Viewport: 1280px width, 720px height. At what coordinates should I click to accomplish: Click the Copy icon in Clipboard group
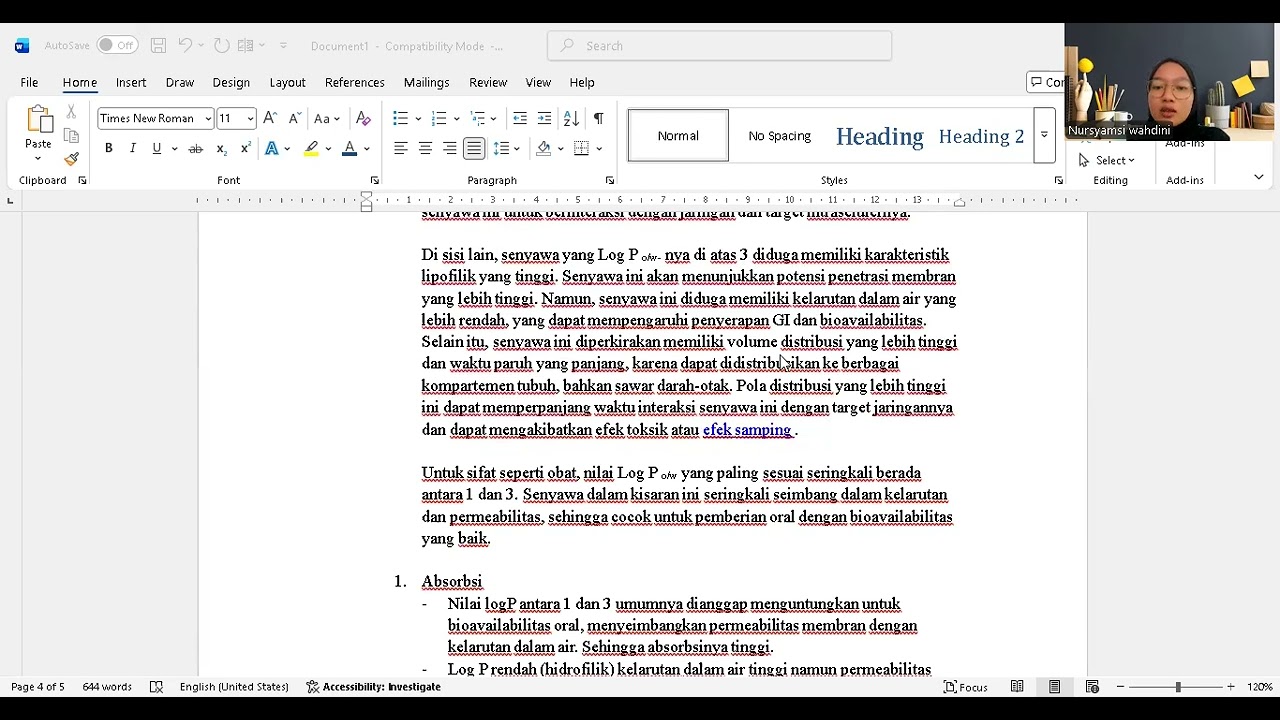tap(71, 135)
